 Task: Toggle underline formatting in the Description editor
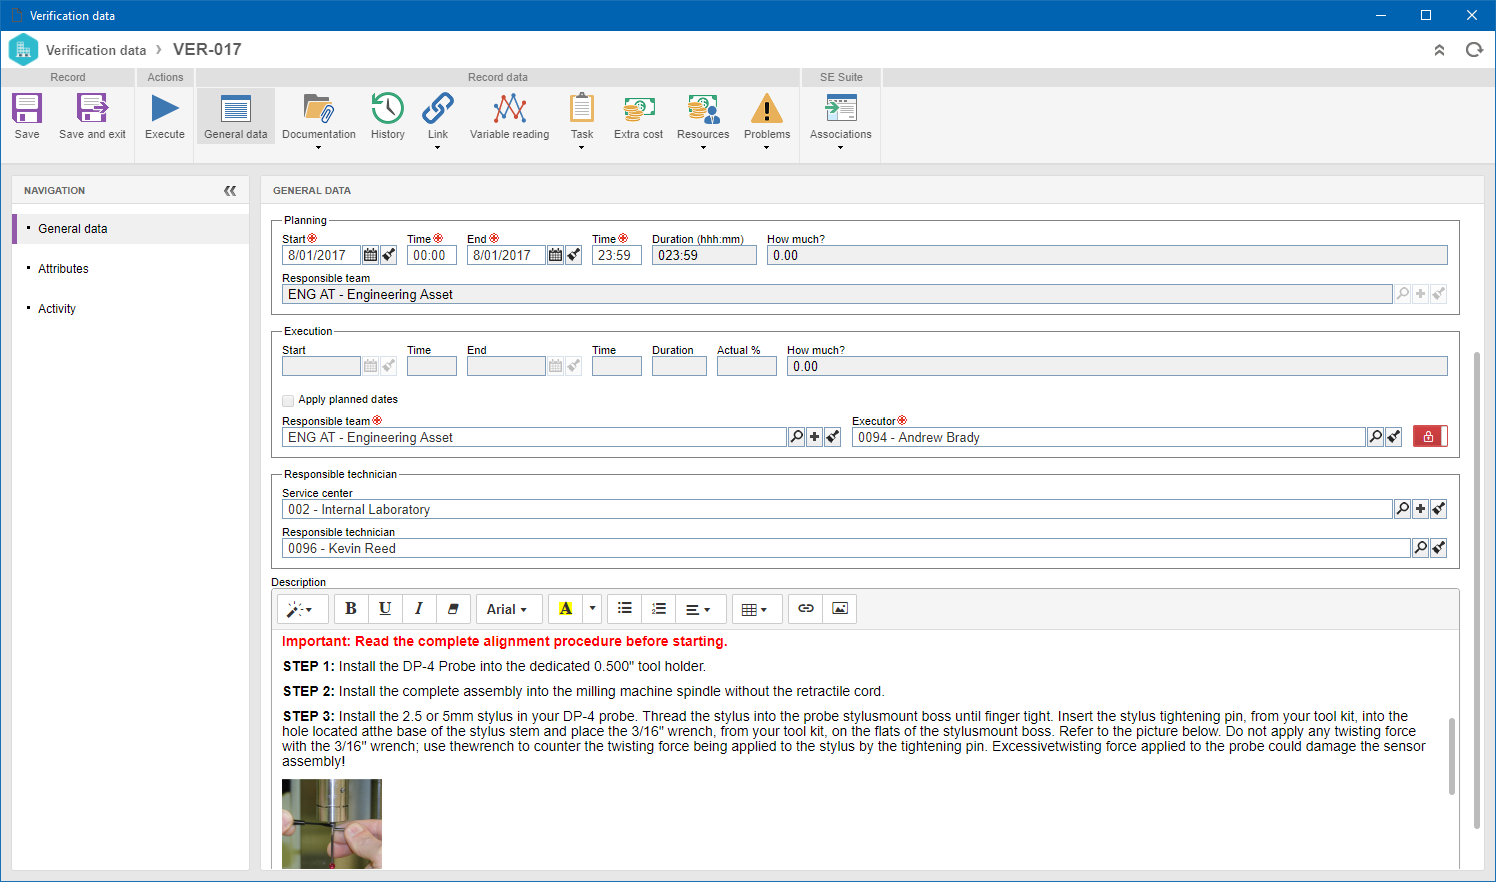click(385, 609)
